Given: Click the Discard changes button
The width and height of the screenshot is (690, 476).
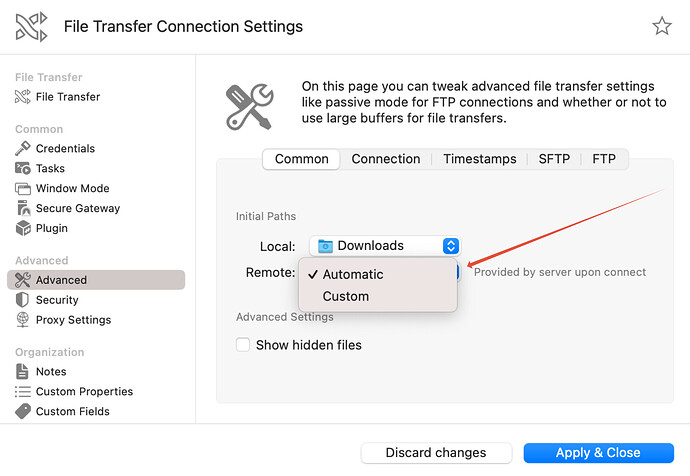Looking at the screenshot, I should pos(436,453).
